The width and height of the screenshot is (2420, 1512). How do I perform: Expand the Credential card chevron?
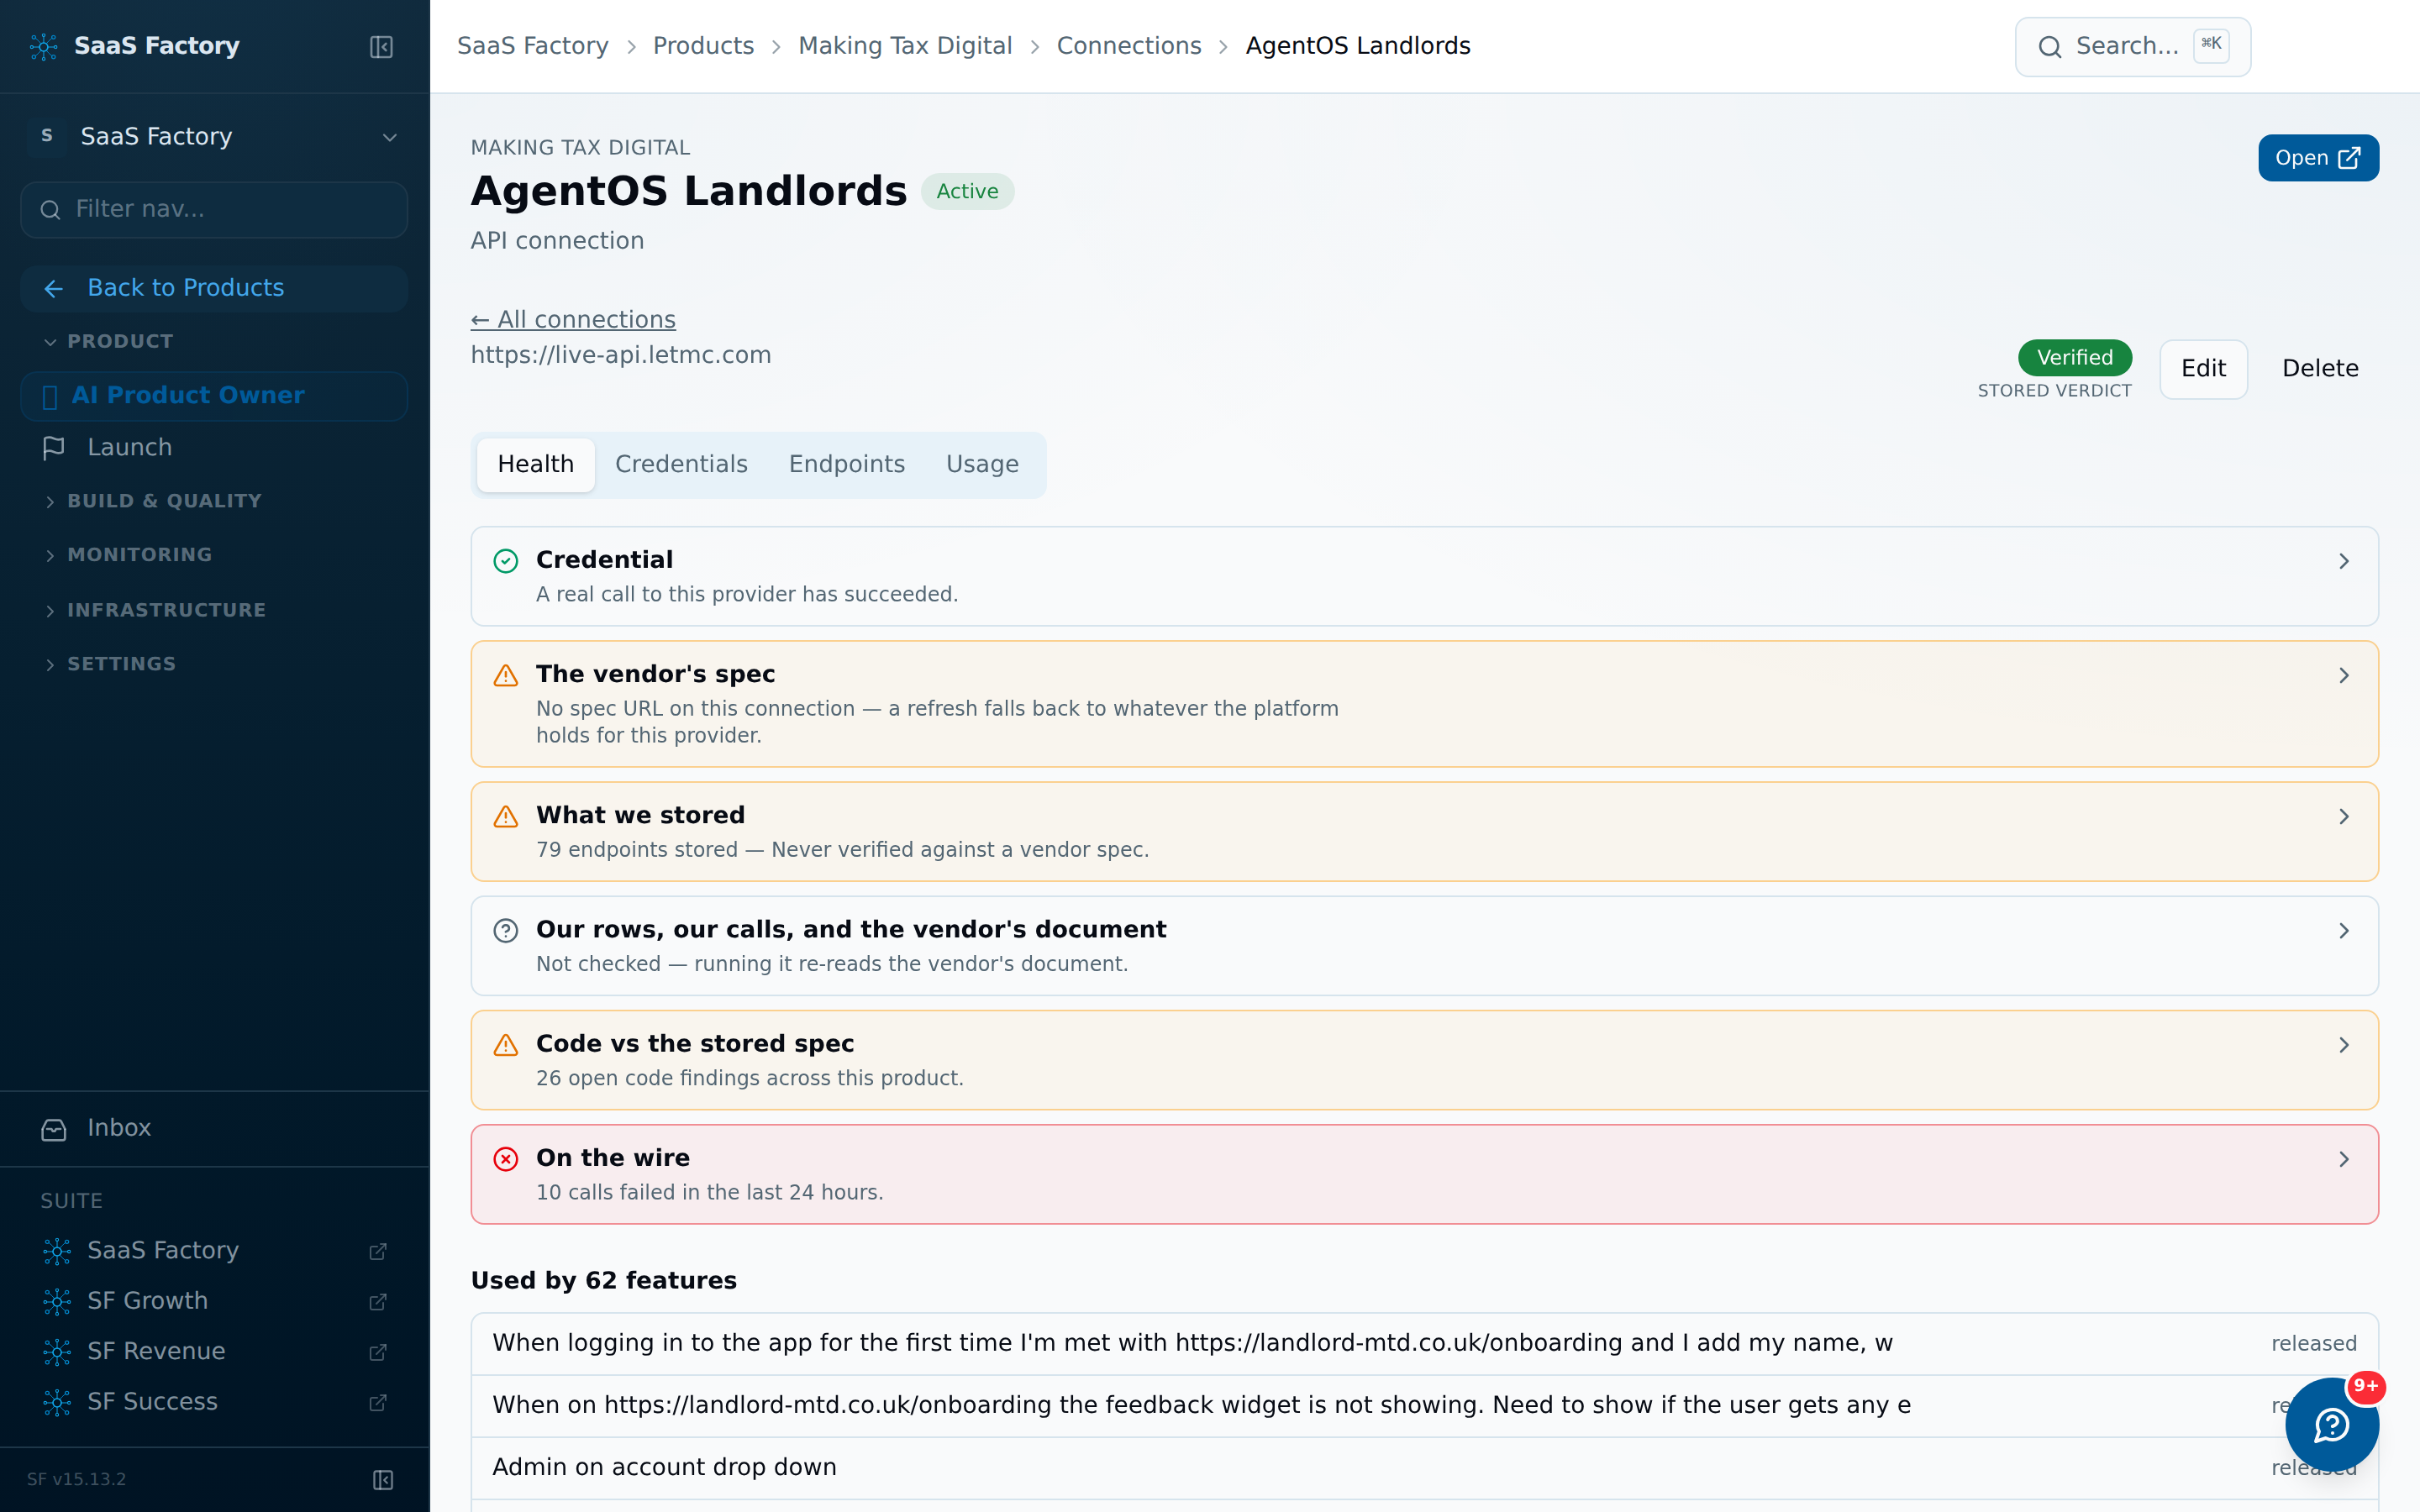(x=2344, y=561)
